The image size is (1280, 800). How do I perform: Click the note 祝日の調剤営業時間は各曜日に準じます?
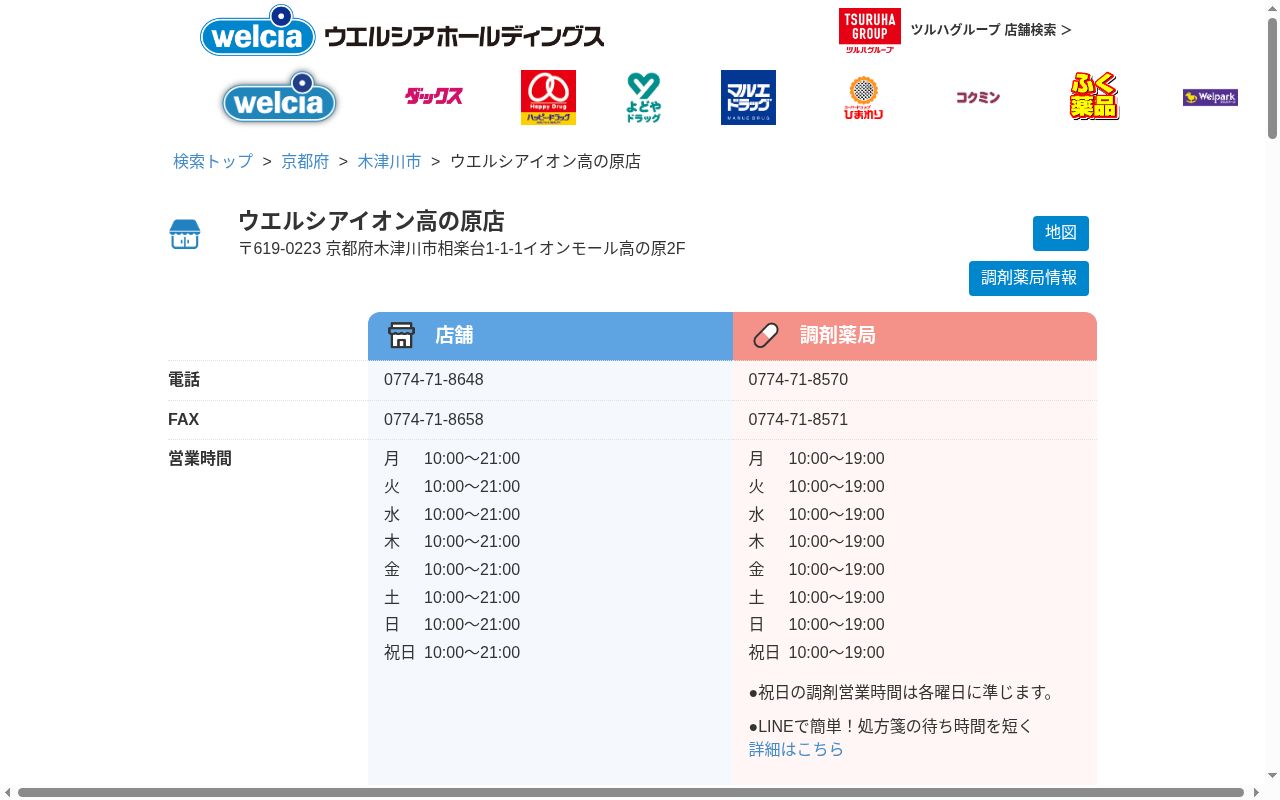coord(902,692)
